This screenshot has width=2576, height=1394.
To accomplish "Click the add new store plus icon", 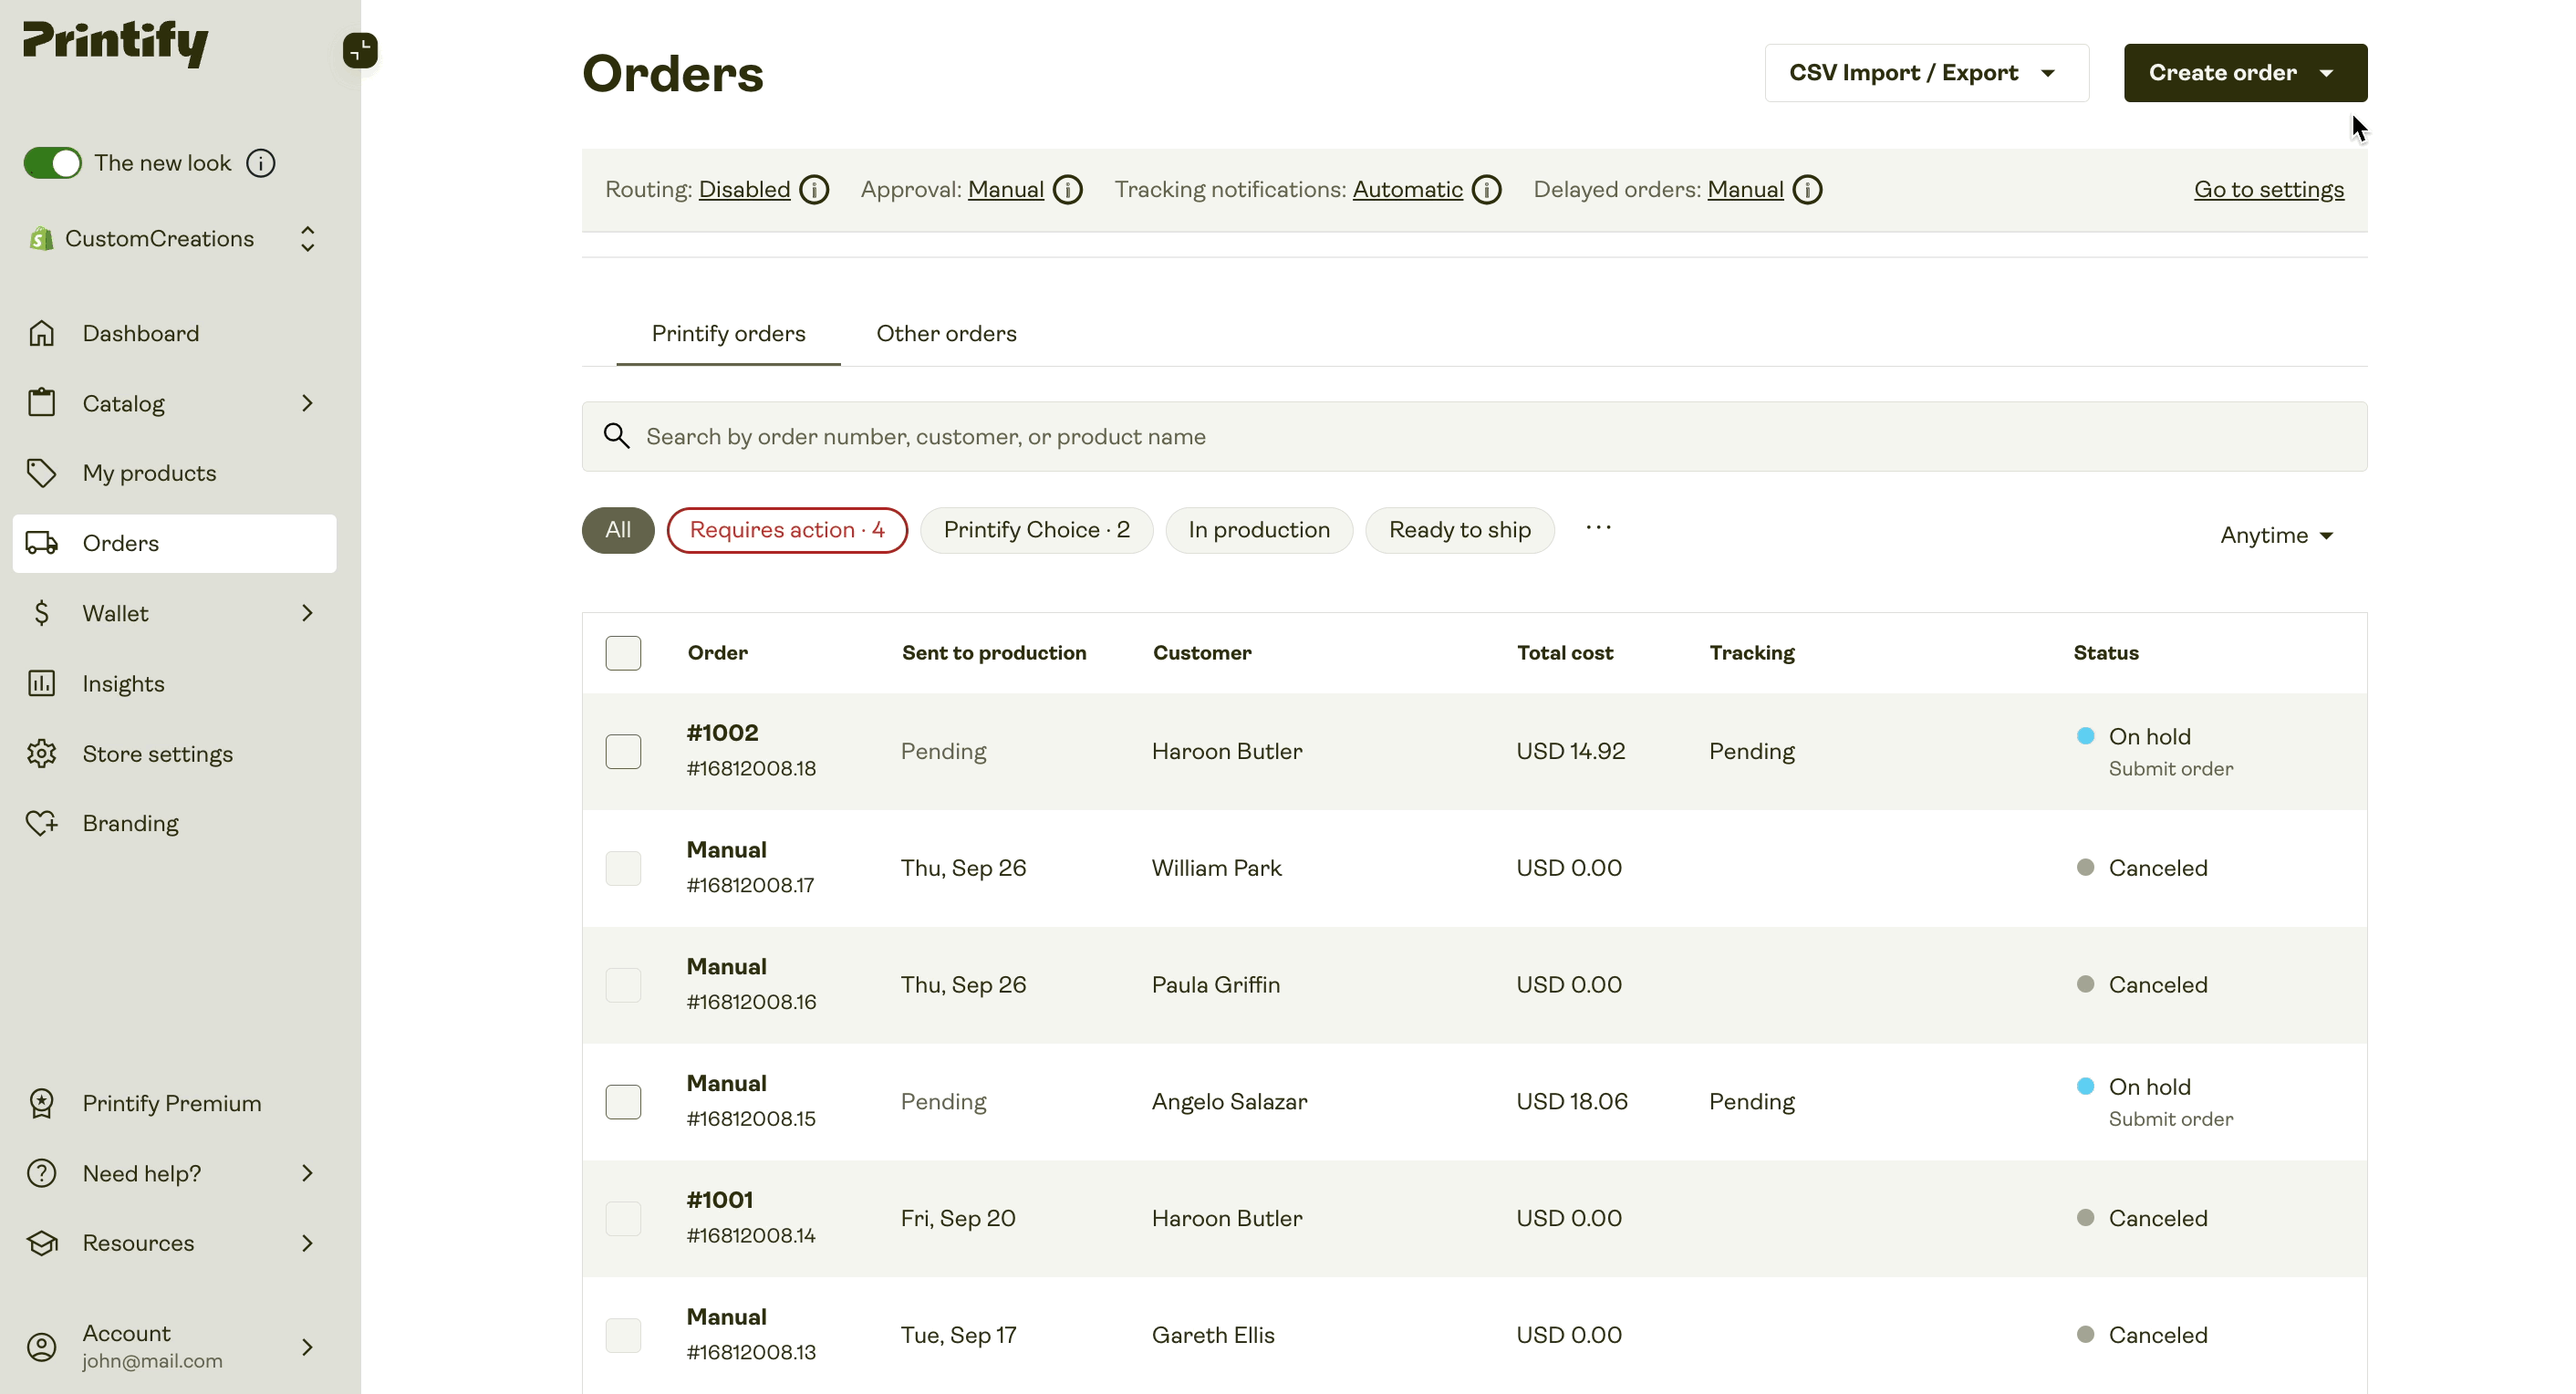I will 358,50.
